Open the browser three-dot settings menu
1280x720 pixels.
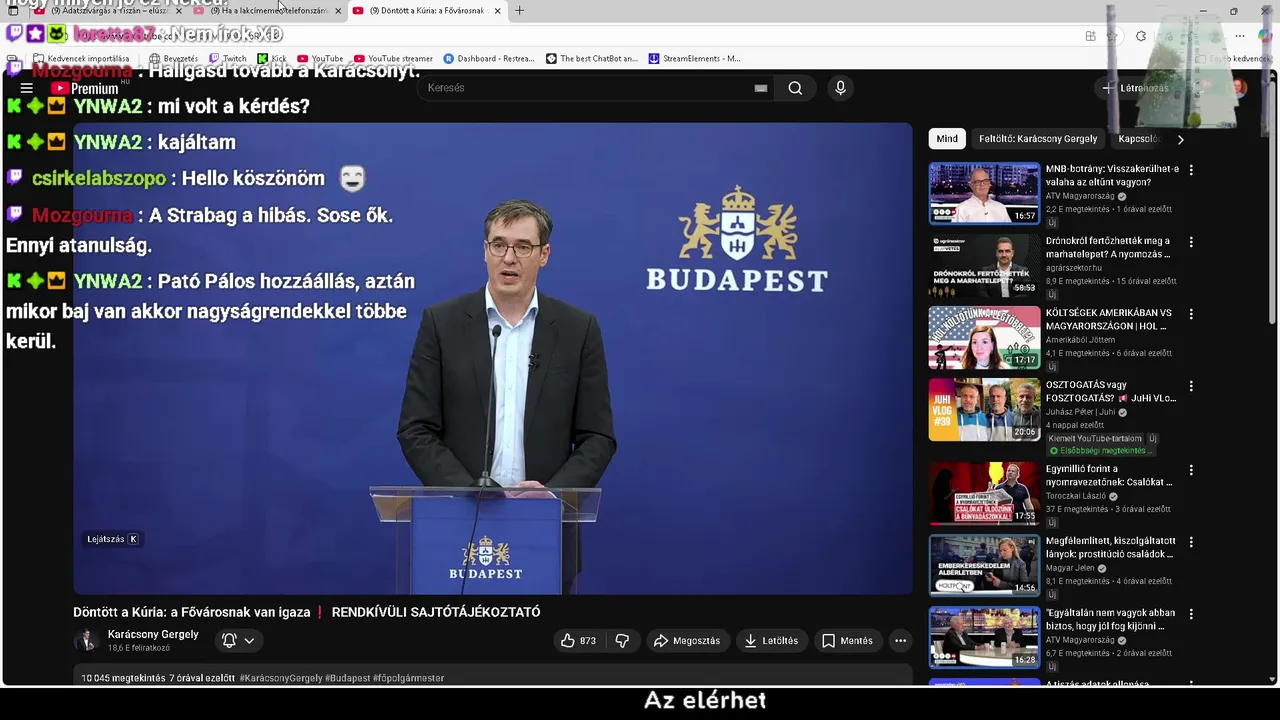point(1240,36)
